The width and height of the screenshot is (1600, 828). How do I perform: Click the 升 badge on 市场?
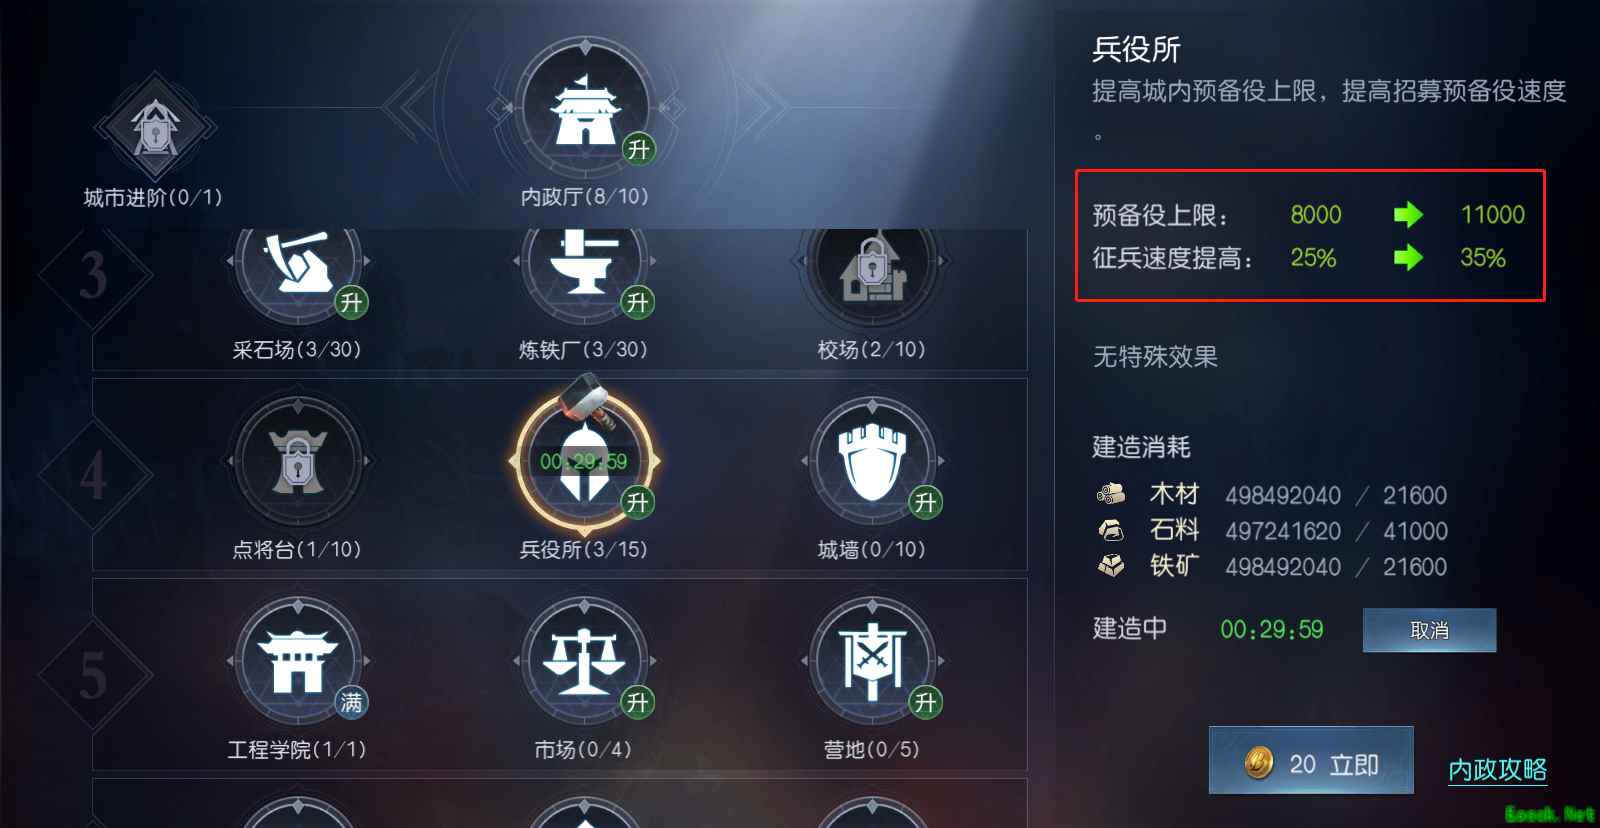638,702
